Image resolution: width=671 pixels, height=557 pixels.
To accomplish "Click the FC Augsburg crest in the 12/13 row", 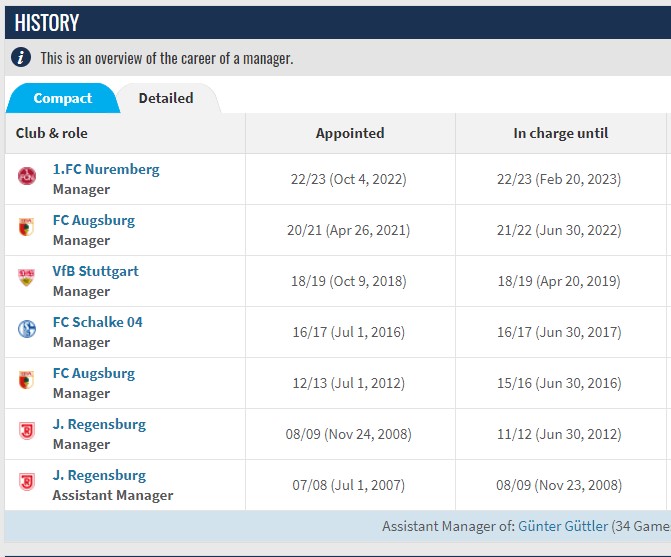I will point(26,380).
